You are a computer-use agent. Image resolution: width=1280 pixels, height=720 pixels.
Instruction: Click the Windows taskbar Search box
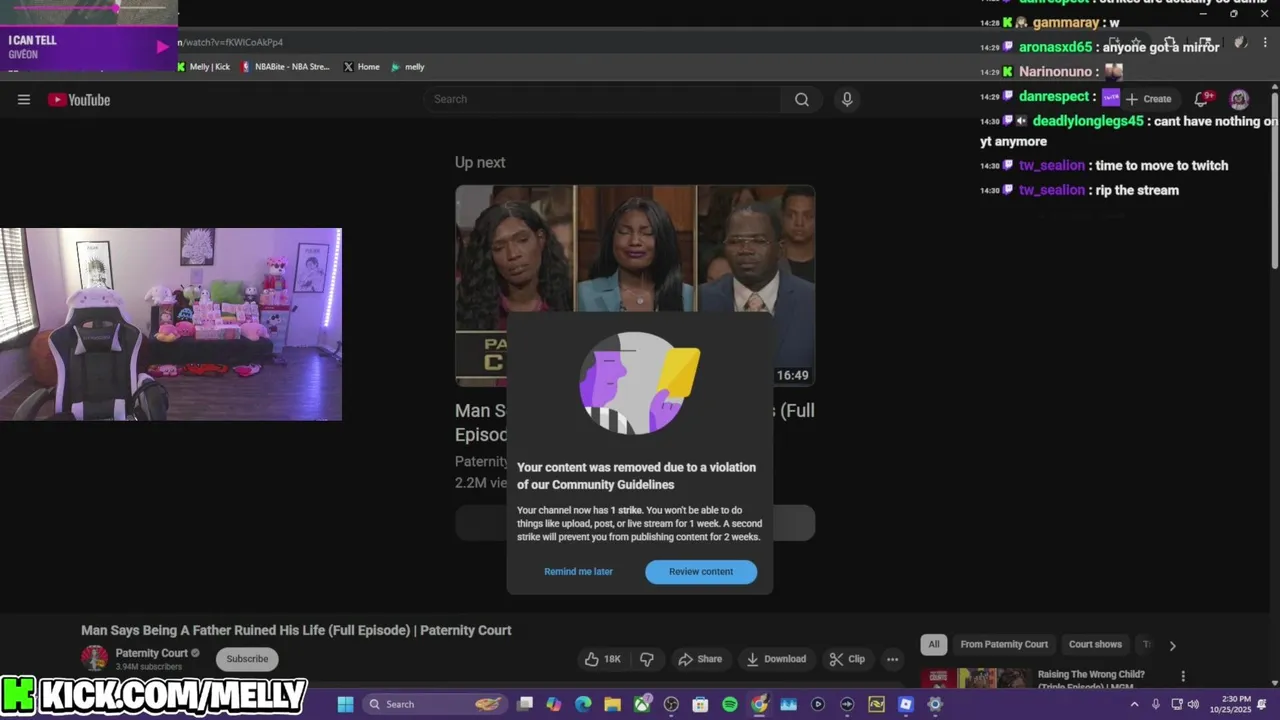point(435,704)
